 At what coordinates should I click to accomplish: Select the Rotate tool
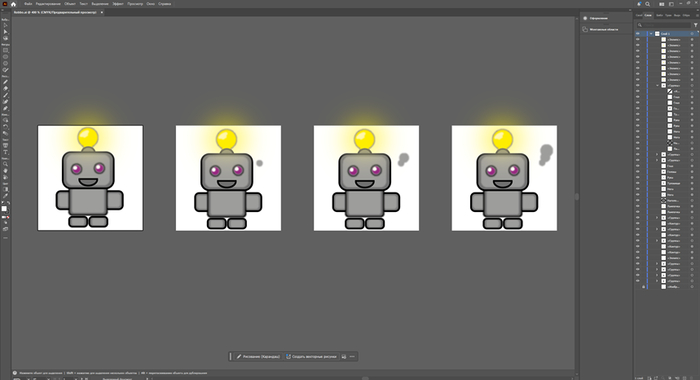point(5,127)
